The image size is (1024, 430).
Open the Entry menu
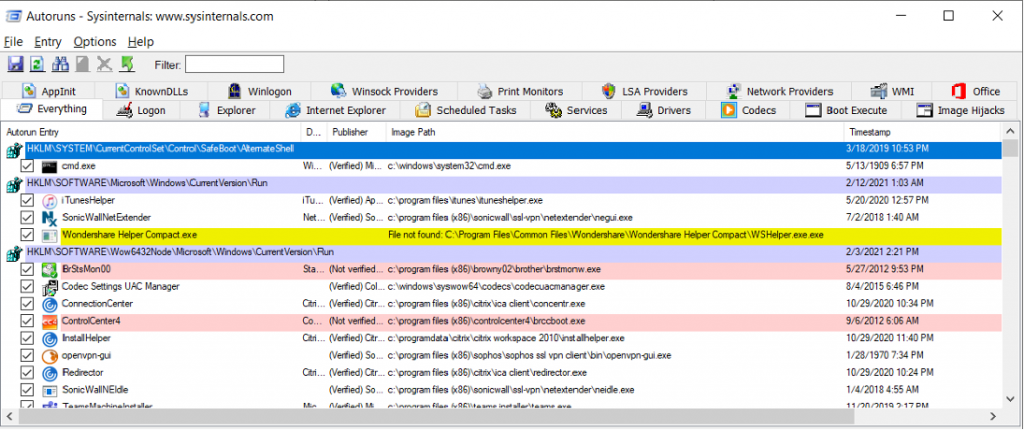point(48,42)
